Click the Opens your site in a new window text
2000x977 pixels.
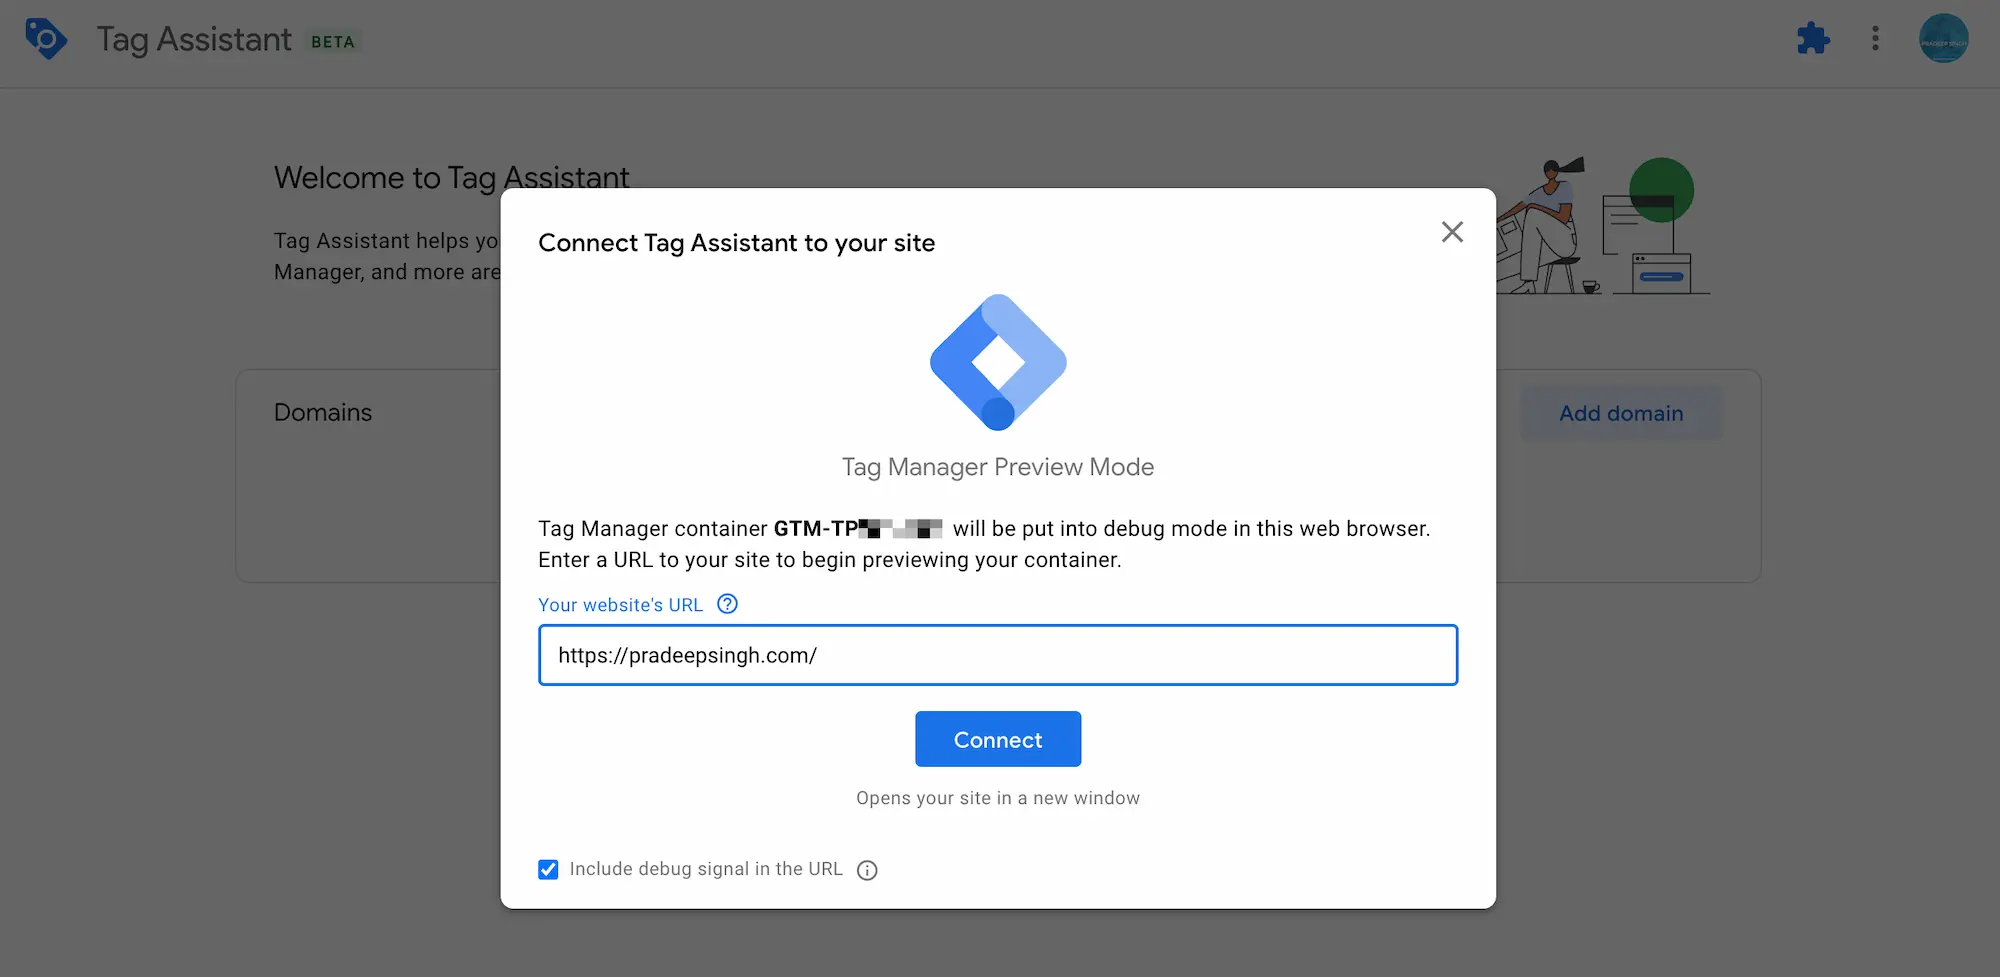(997, 797)
